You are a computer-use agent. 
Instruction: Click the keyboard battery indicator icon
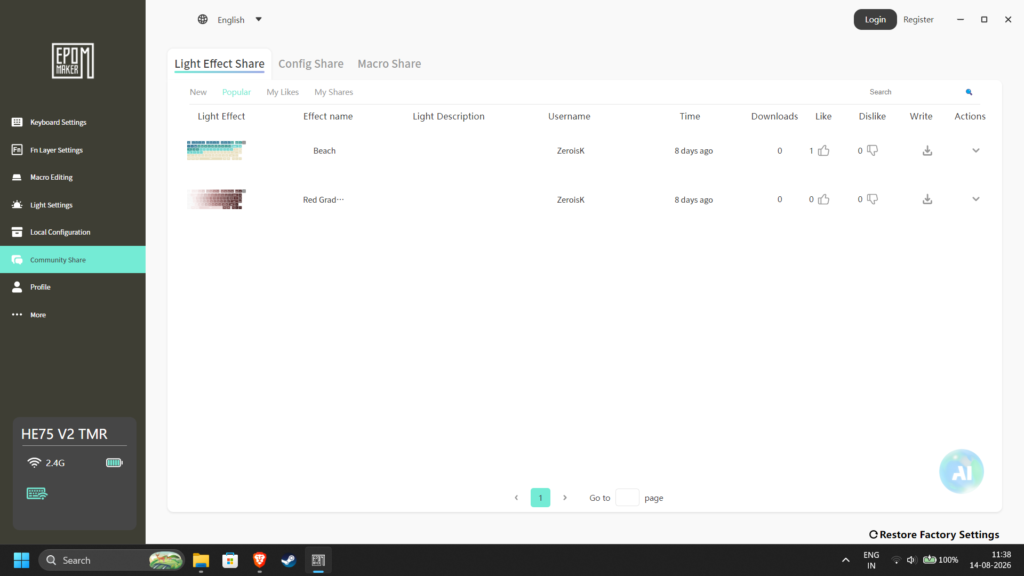[x=114, y=462]
